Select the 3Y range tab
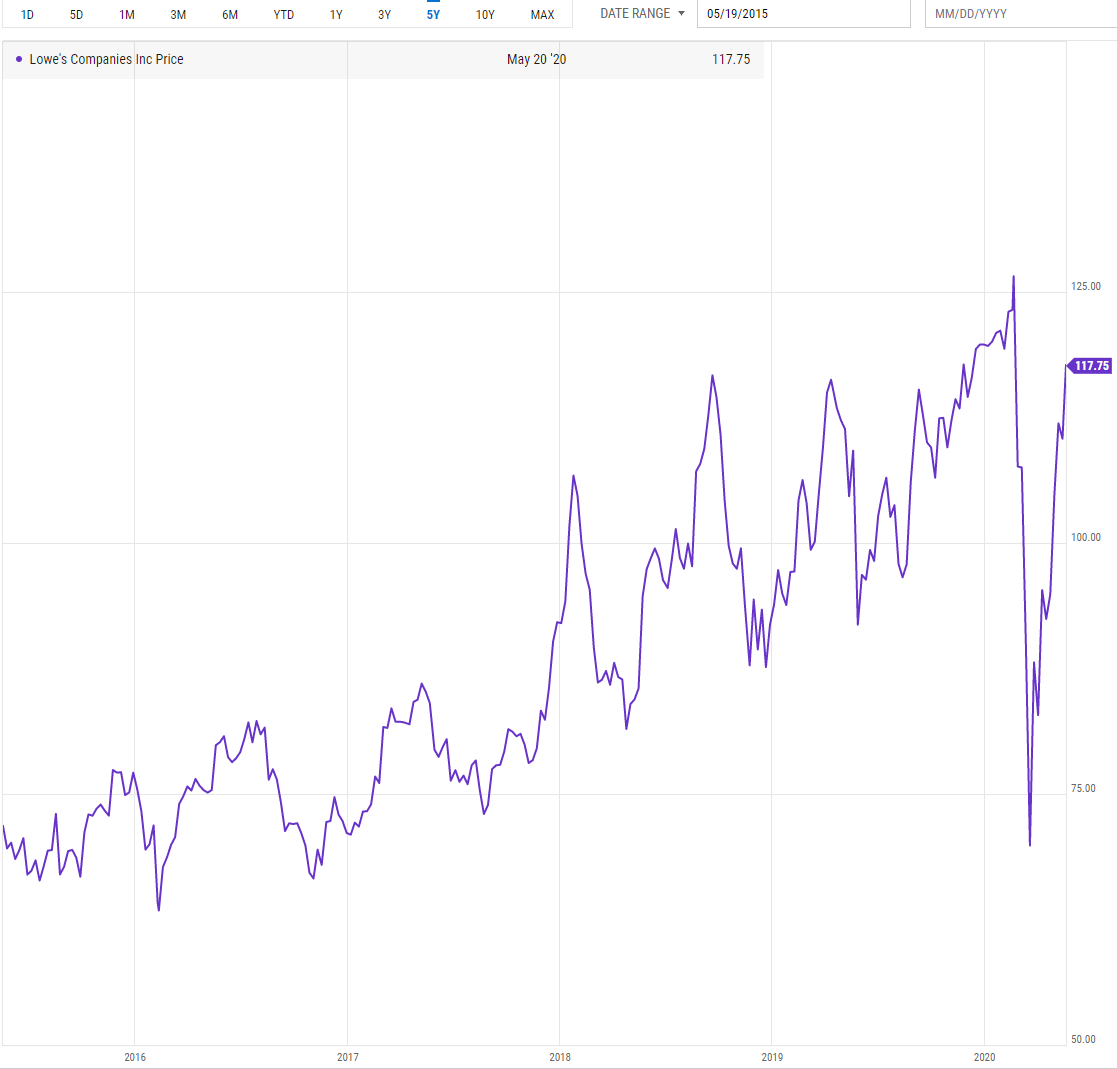Screen dimensions: 1117x1069 (x=385, y=14)
